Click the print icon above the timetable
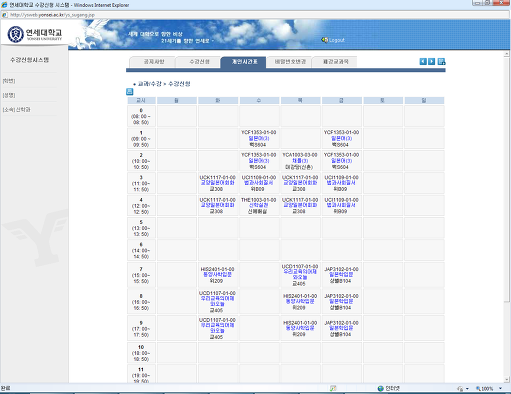Viewport: 511px width, 394px height. click(130, 91)
